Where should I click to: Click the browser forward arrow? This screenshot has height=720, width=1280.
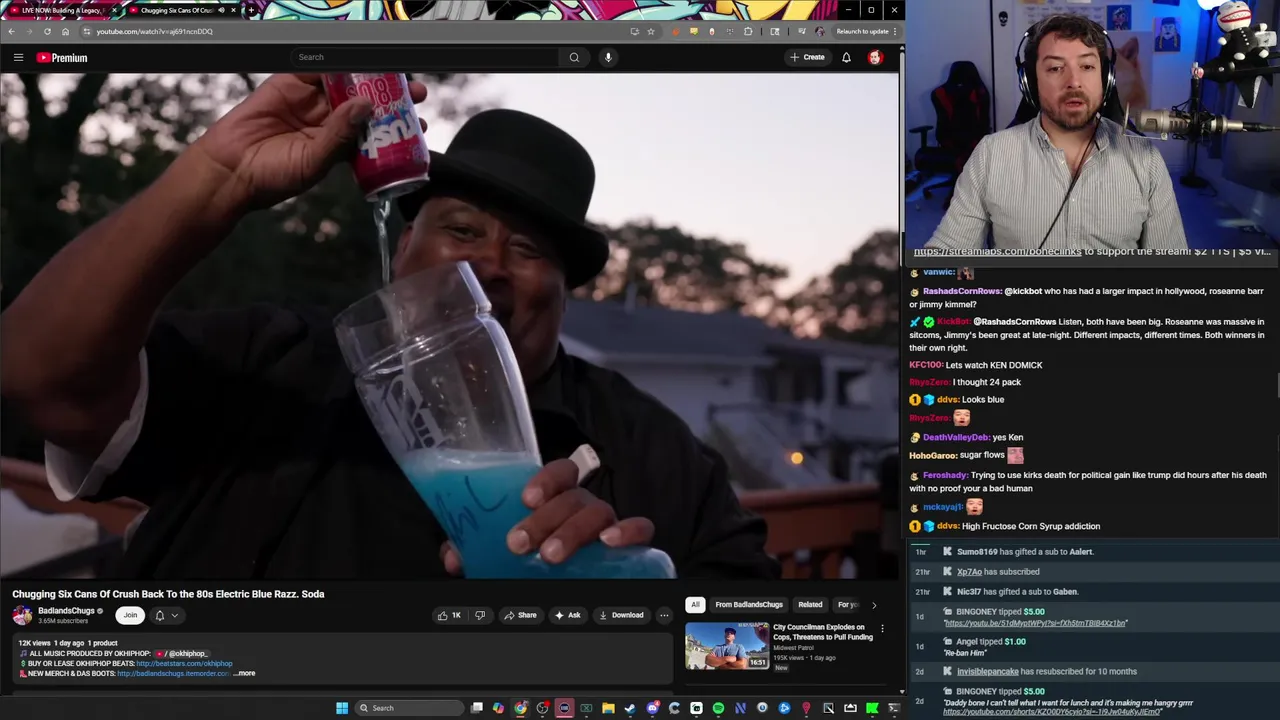coord(29,31)
